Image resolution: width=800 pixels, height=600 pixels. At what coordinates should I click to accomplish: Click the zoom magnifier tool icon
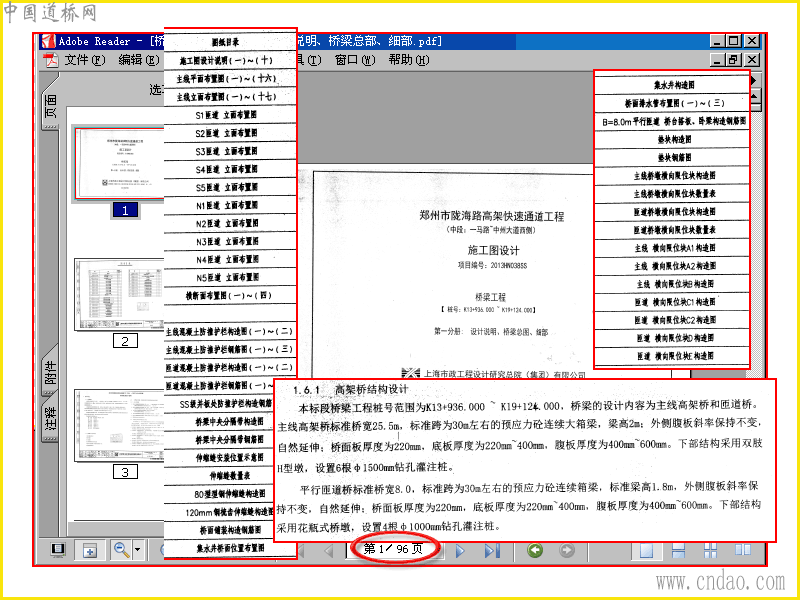coord(121,550)
